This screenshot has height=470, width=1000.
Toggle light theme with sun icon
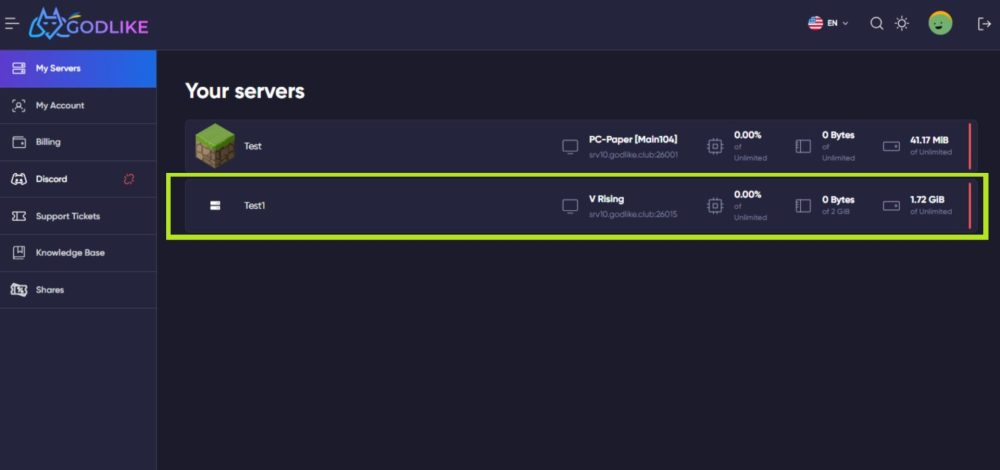pyautogui.click(x=901, y=24)
